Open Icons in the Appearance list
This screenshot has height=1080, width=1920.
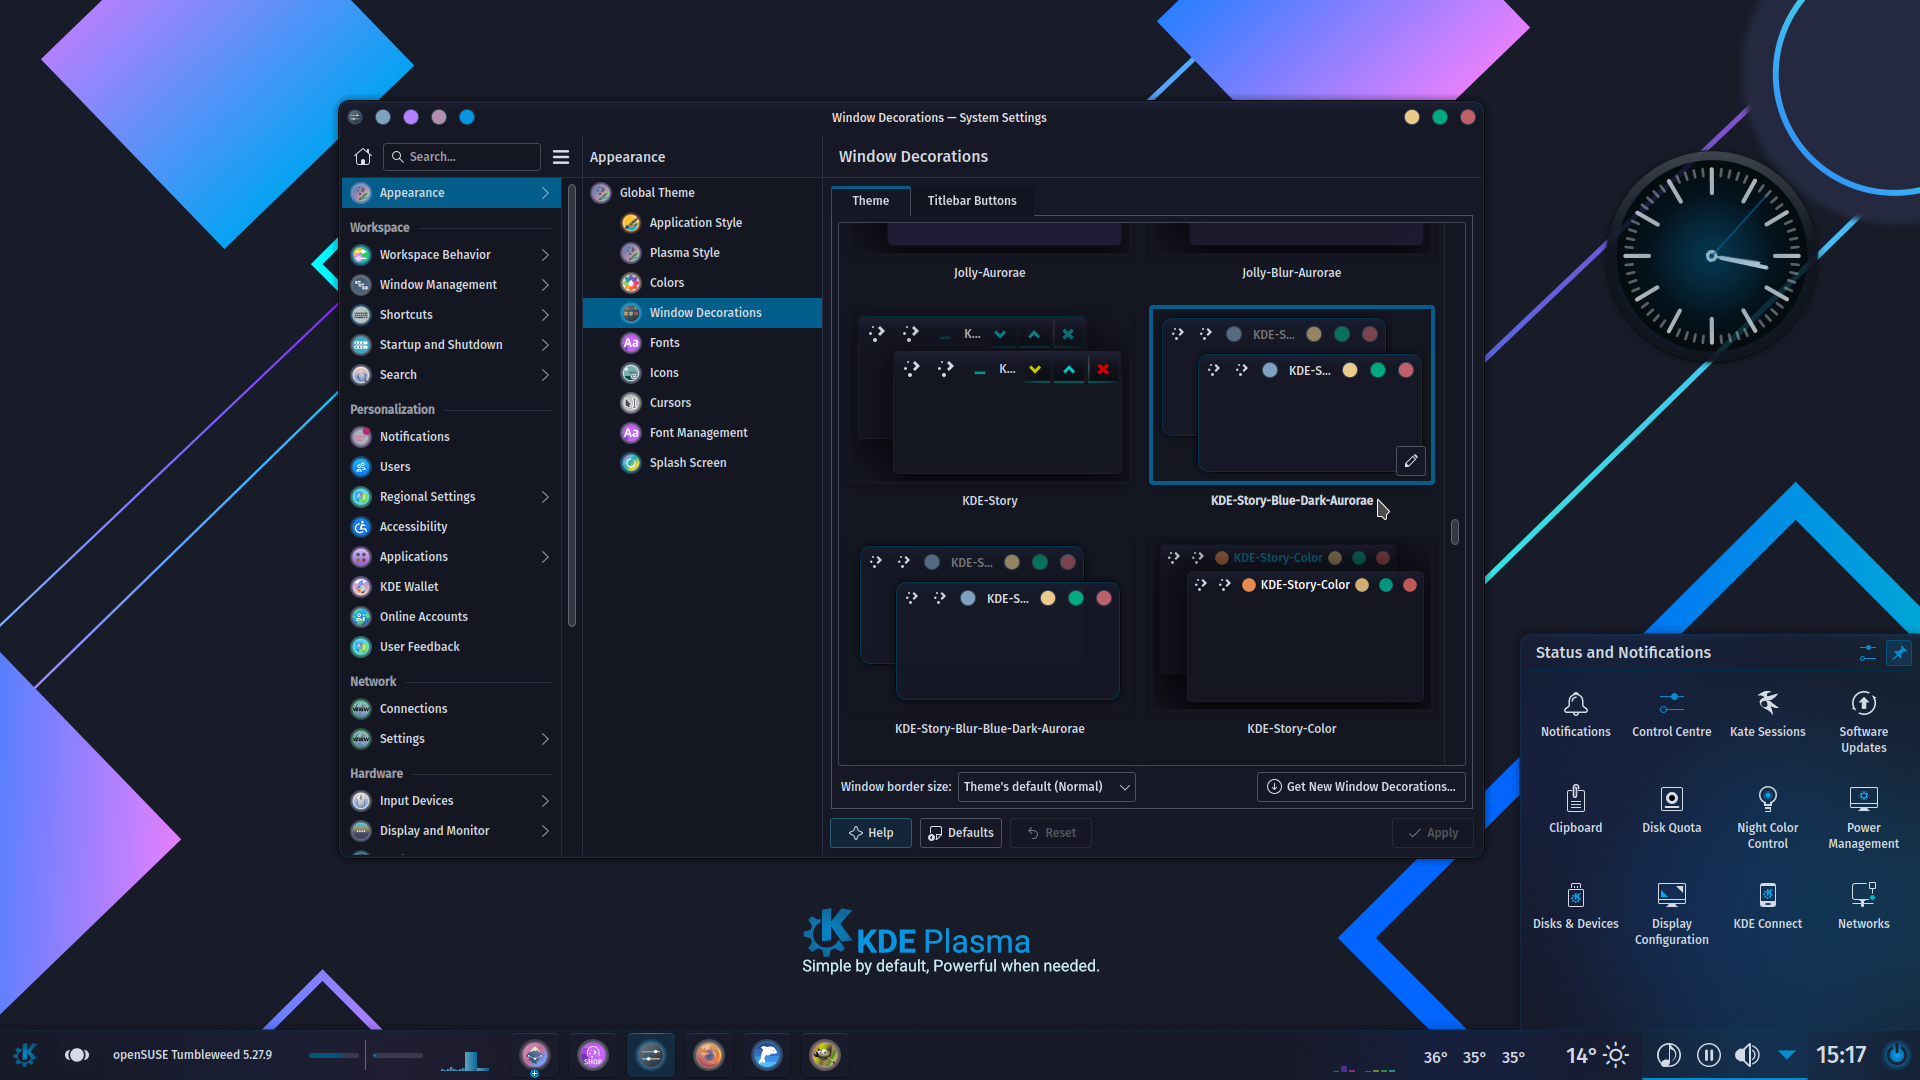coord(702,373)
